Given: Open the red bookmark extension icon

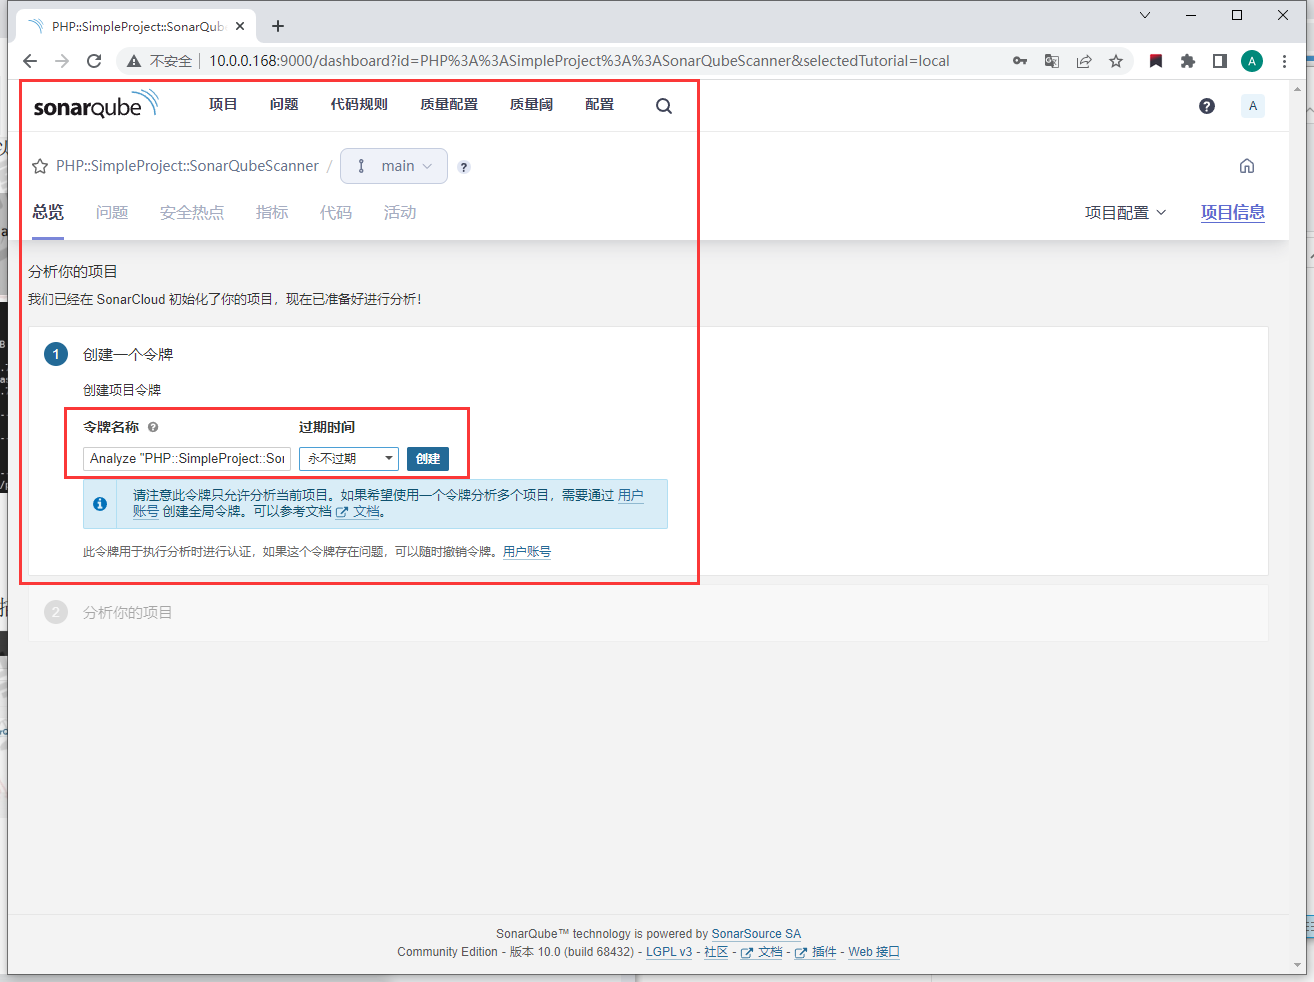Looking at the screenshot, I should point(1156,61).
